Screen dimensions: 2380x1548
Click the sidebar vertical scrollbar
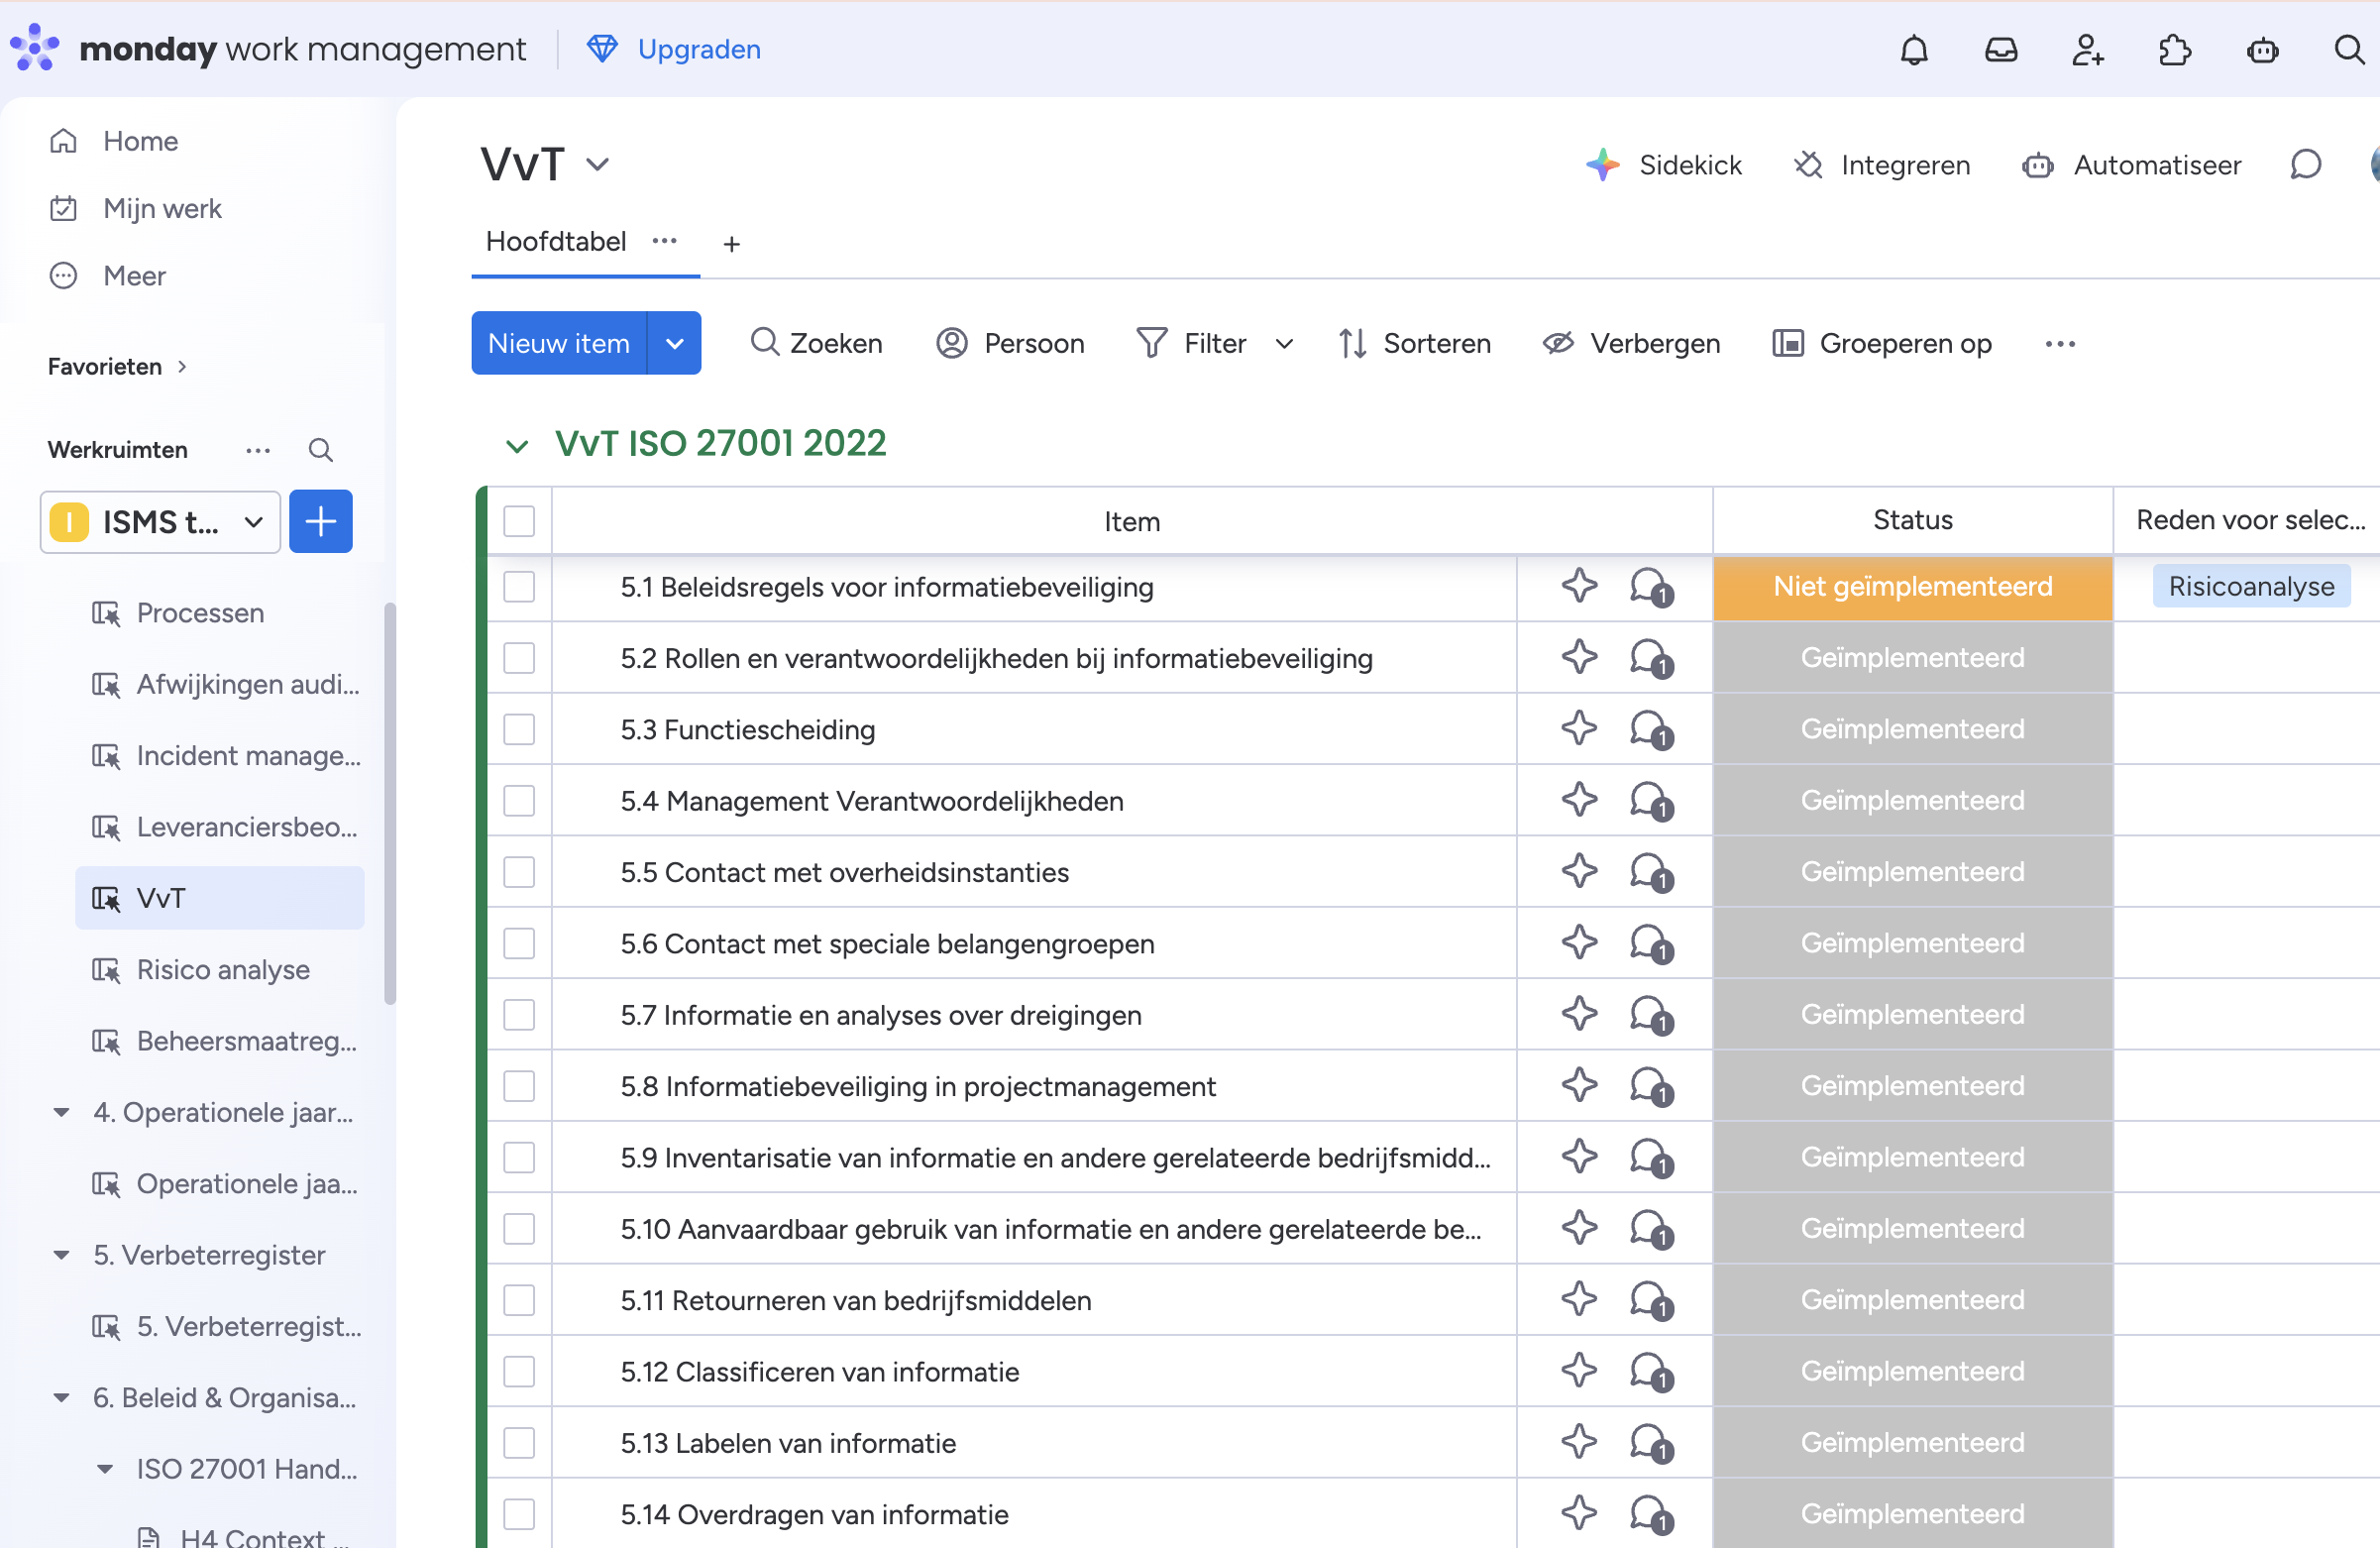(x=390, y=800)
